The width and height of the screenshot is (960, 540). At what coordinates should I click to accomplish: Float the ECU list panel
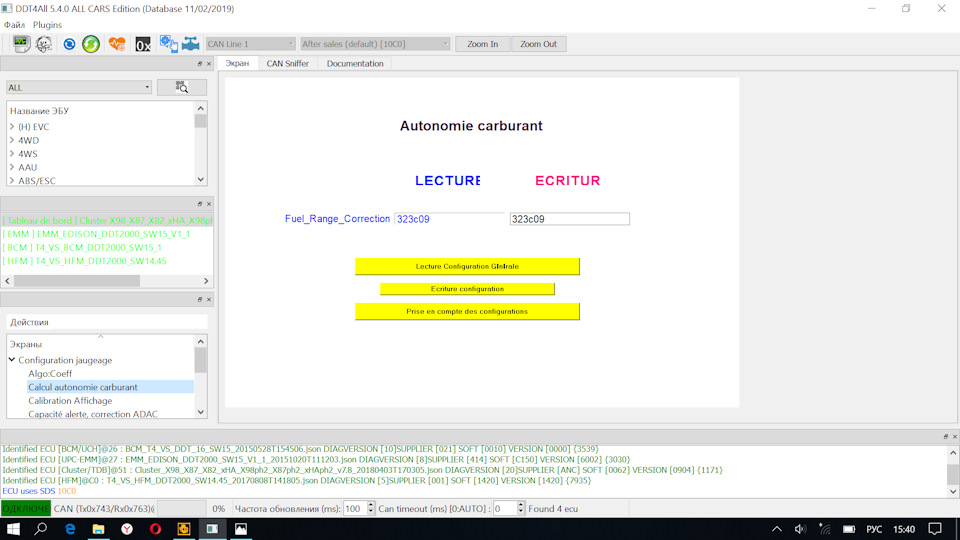(x=200, y=64)
